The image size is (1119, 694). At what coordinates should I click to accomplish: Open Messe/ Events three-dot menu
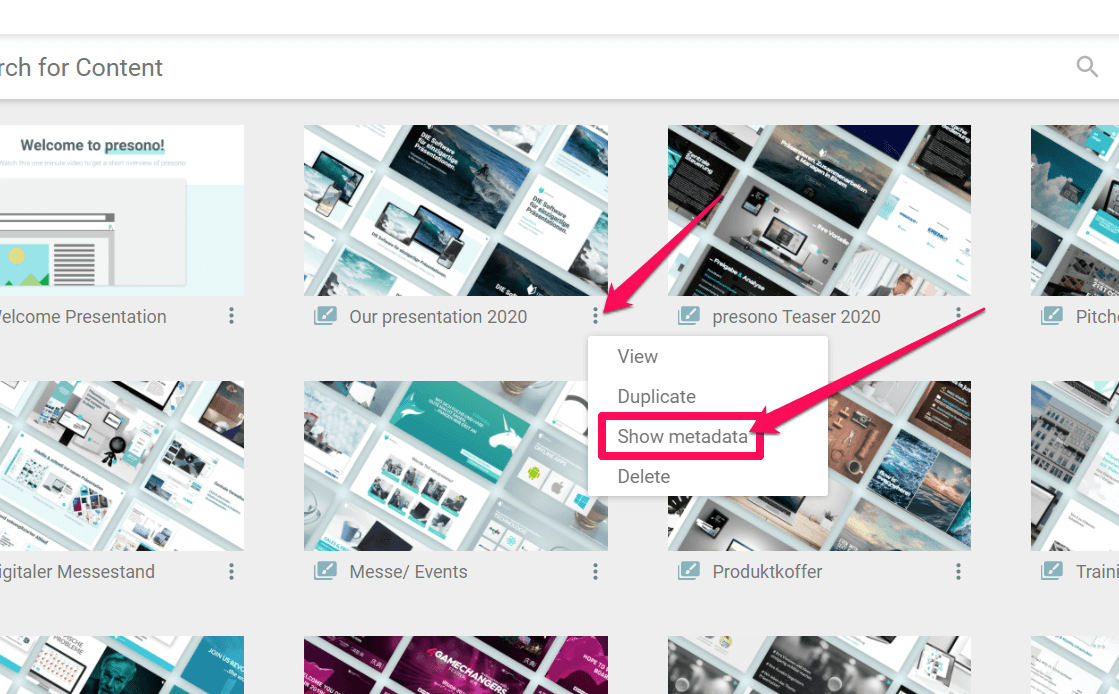pos(595,571)
